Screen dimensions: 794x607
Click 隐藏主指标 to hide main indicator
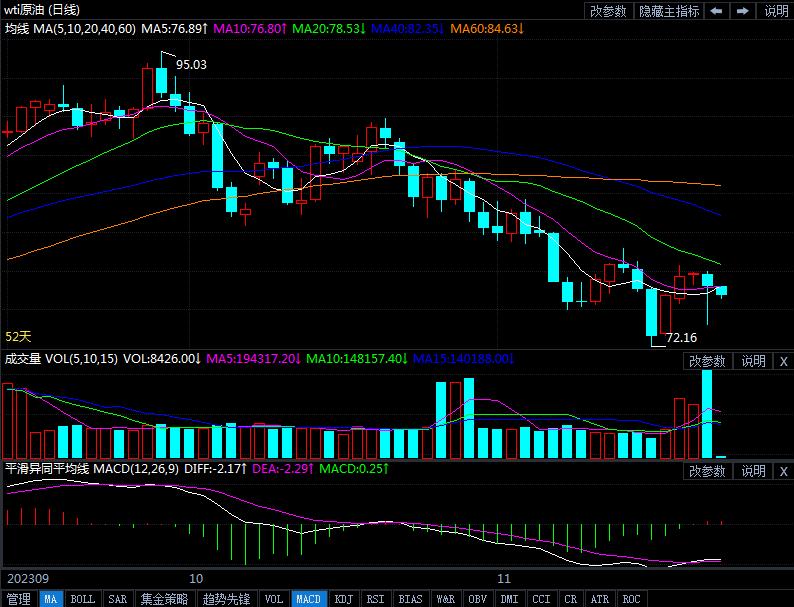(x=669, y=11)
